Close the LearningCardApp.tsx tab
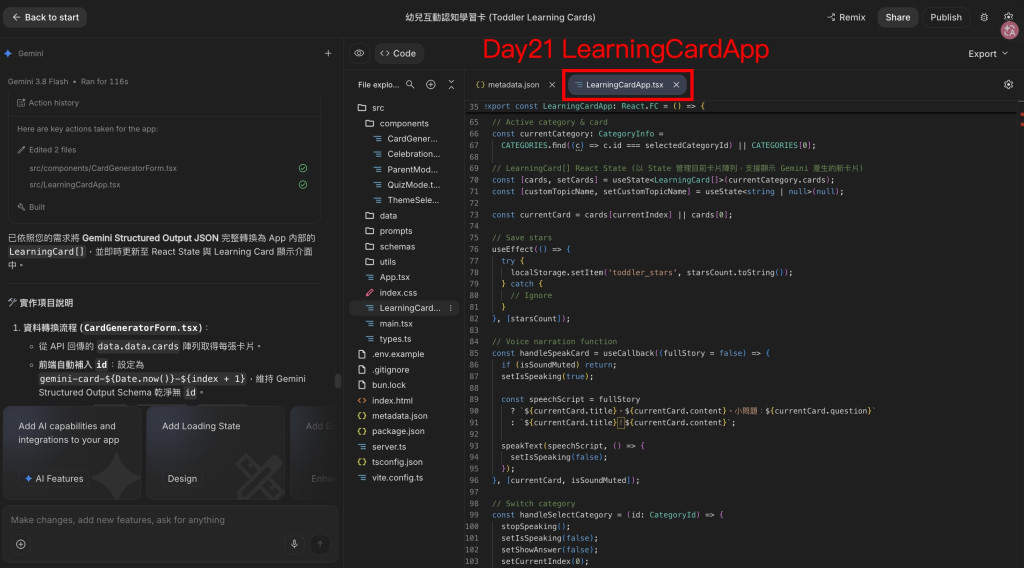The width and height of the screenshot is (1024, 568). point(676,85)
